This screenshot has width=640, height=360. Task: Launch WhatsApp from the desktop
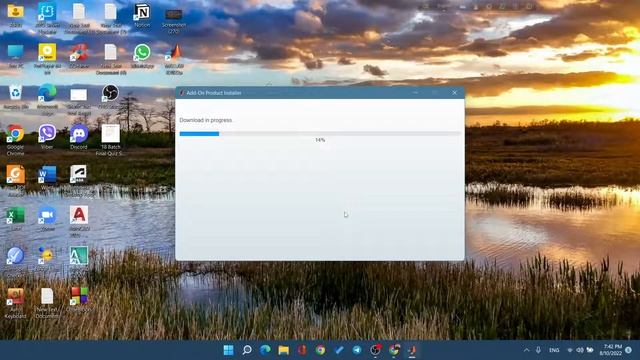point(142,56)
